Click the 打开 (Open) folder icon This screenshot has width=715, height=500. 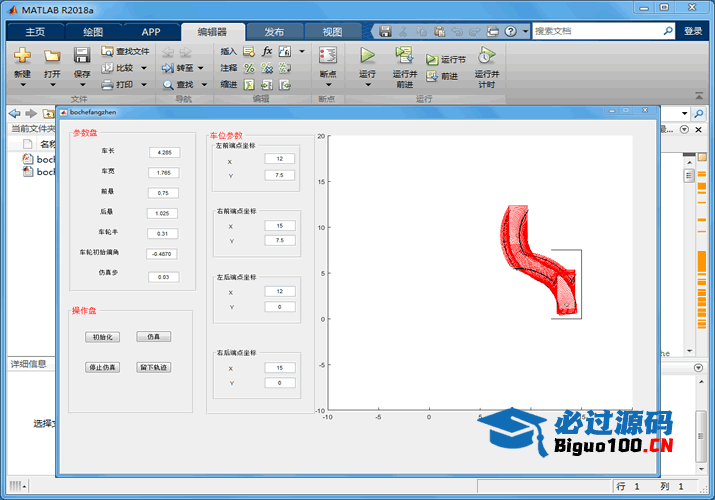tap(52, 56)
